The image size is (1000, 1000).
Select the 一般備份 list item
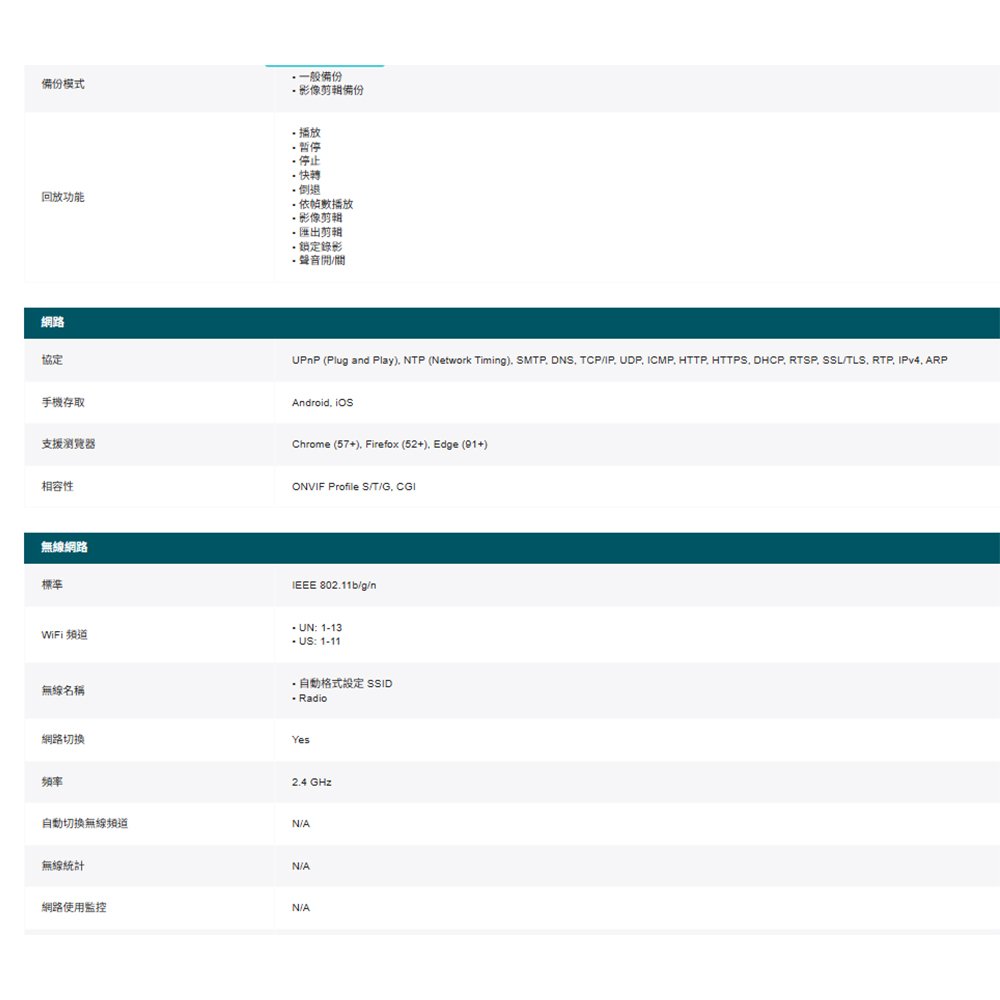click(320, 76)
